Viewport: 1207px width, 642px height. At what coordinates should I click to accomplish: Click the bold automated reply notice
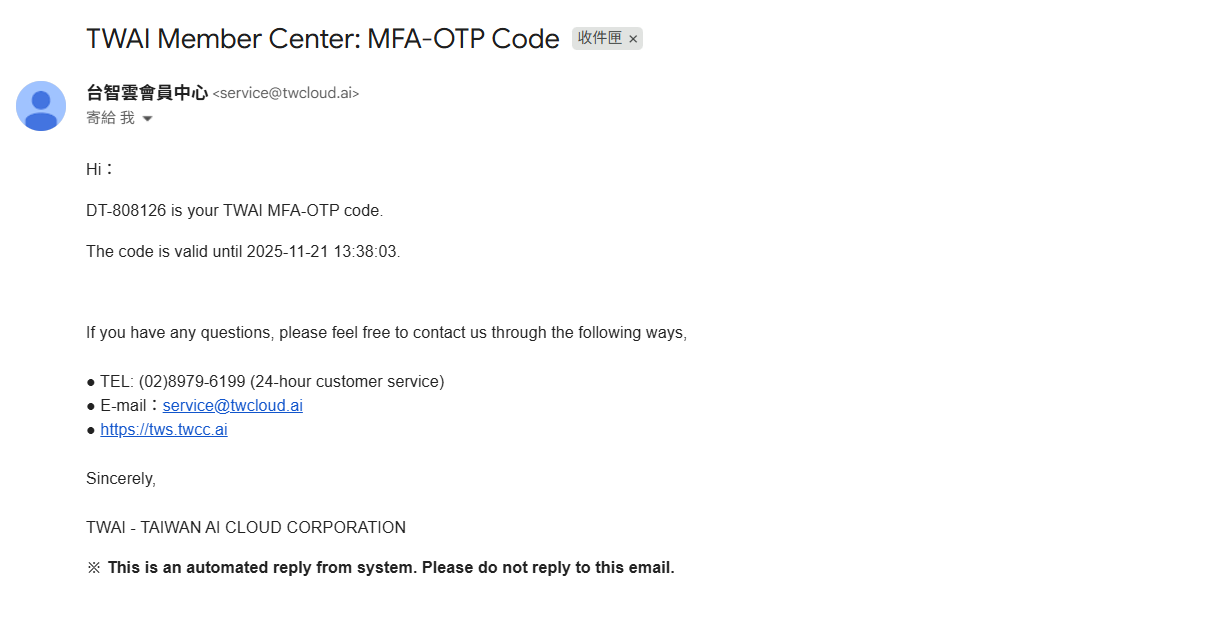390,568
